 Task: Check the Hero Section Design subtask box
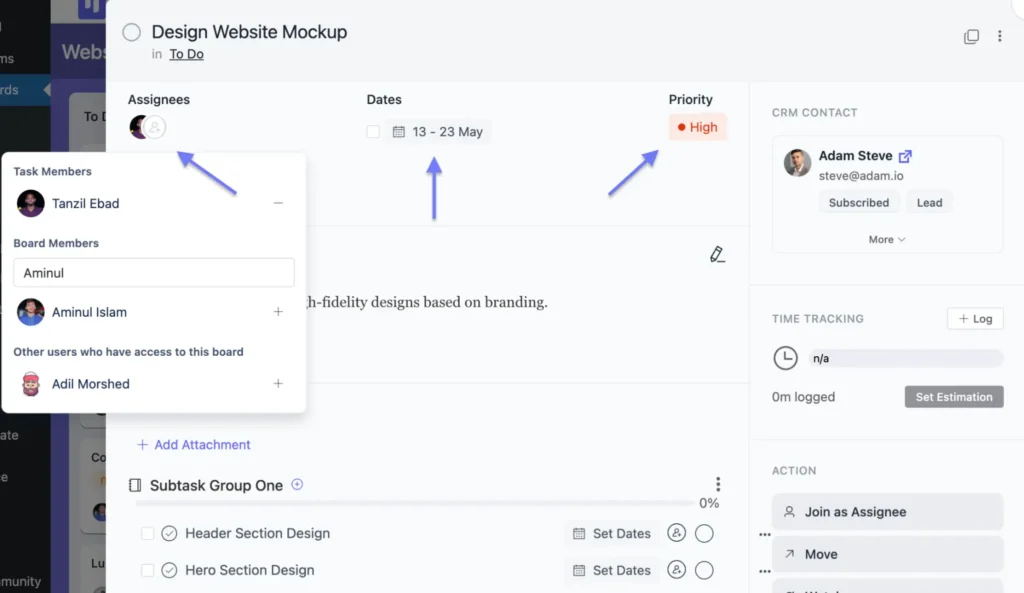(148, 571)
